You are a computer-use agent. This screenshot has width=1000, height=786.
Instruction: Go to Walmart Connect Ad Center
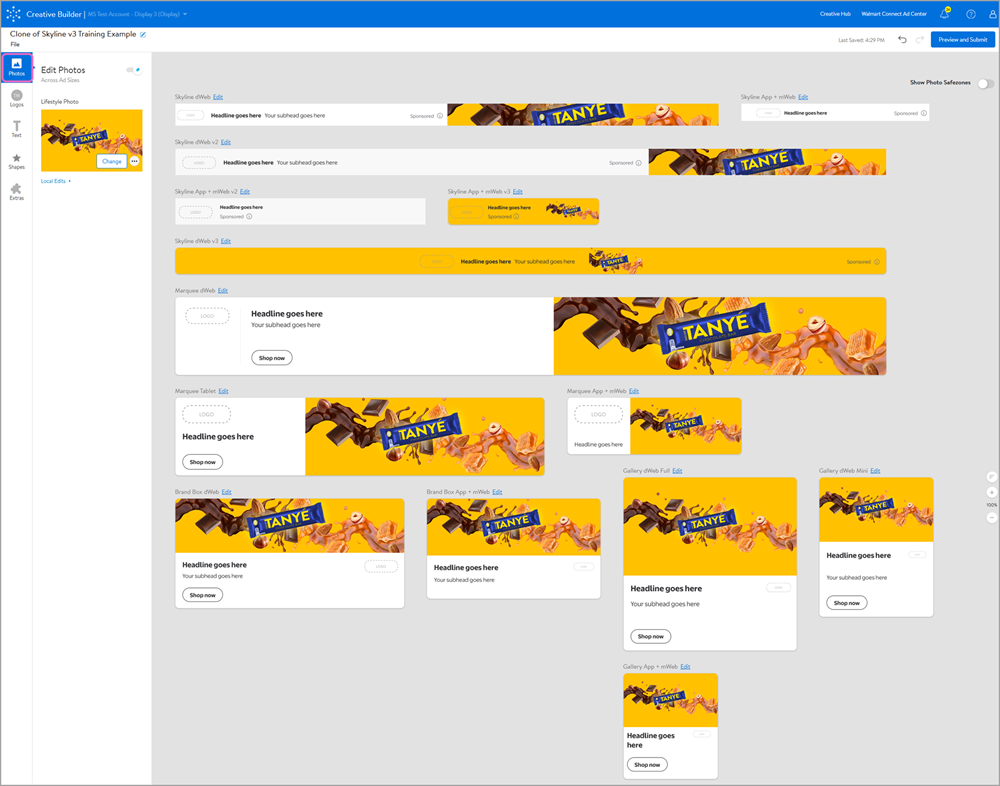[x=893, y=14]
